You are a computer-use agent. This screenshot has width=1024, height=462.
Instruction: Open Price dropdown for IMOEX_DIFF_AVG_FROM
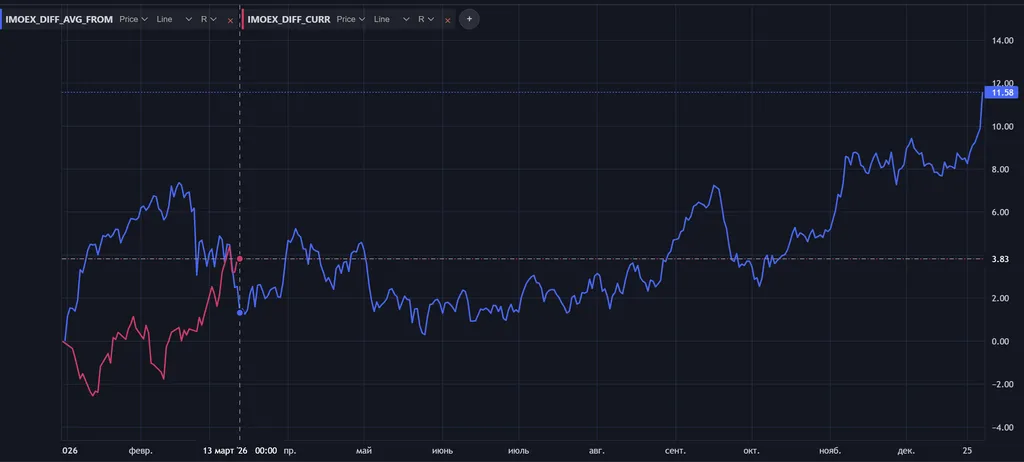[134, 19]
